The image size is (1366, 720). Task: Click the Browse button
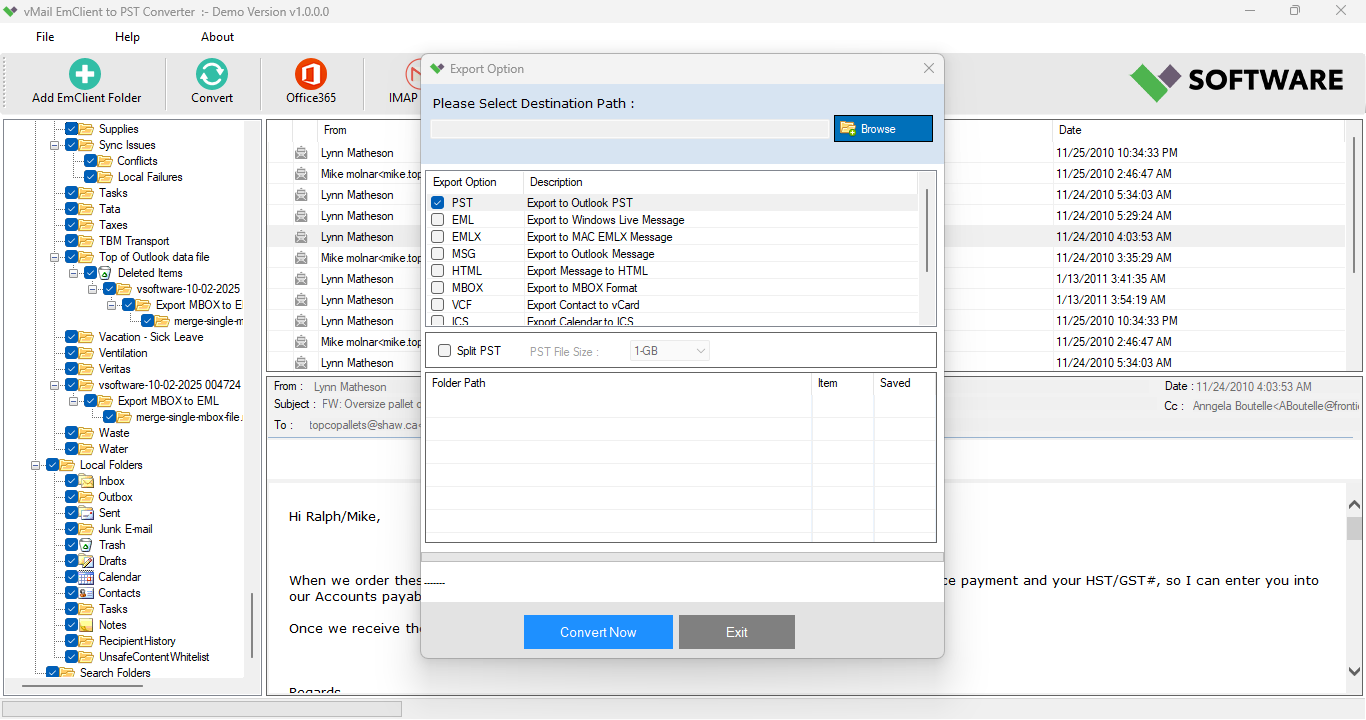tap(883, 129)
